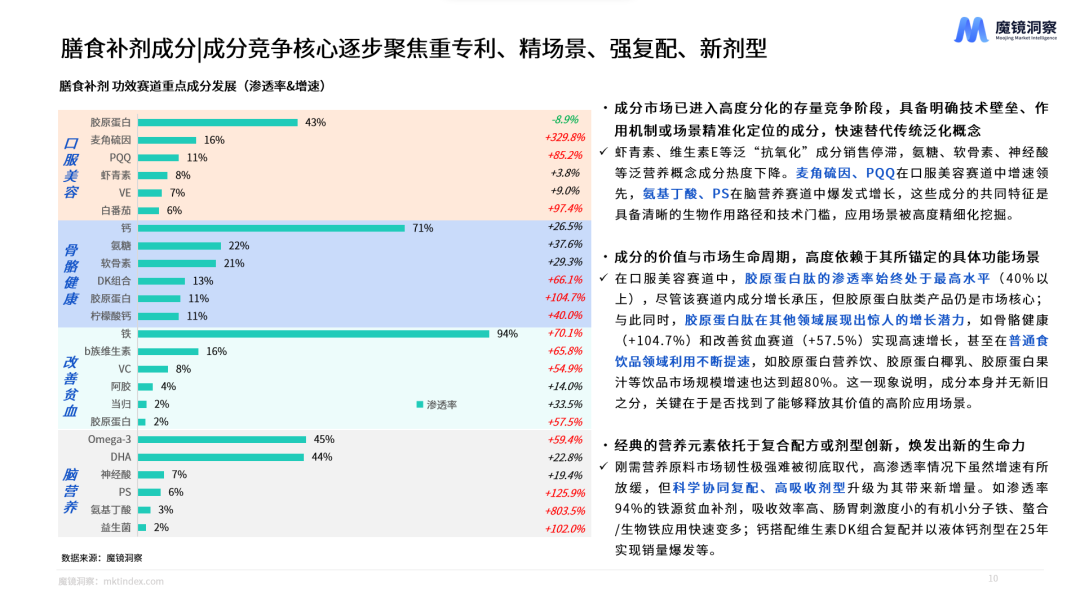Click the DHA row label

click(x=121, y=457)
